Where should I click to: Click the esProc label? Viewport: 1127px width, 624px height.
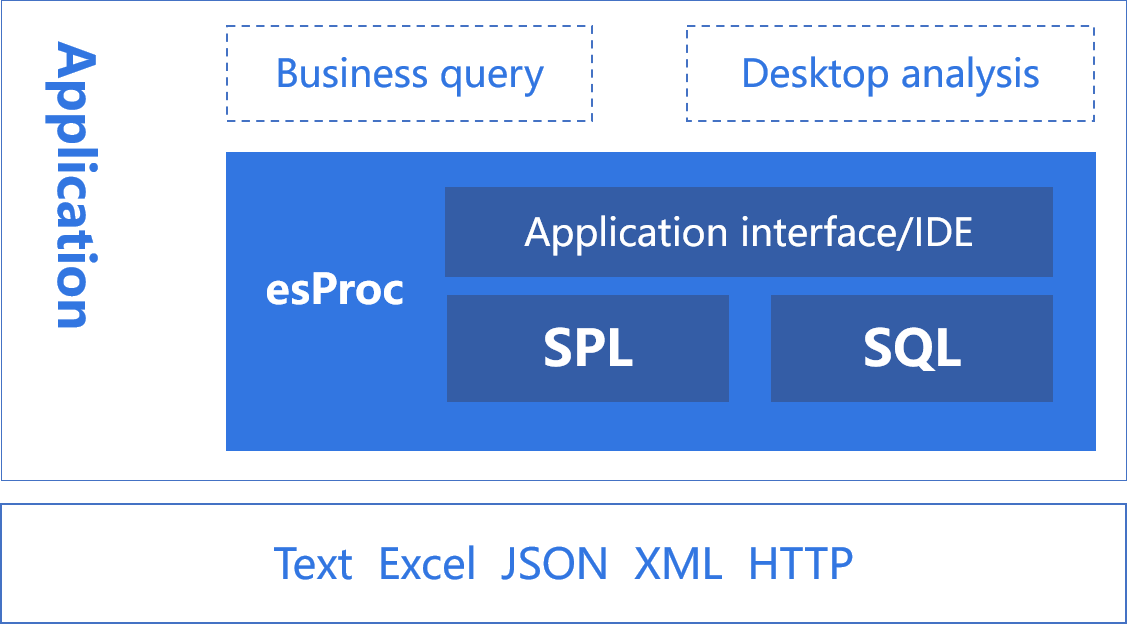click(x=335, y=290)
